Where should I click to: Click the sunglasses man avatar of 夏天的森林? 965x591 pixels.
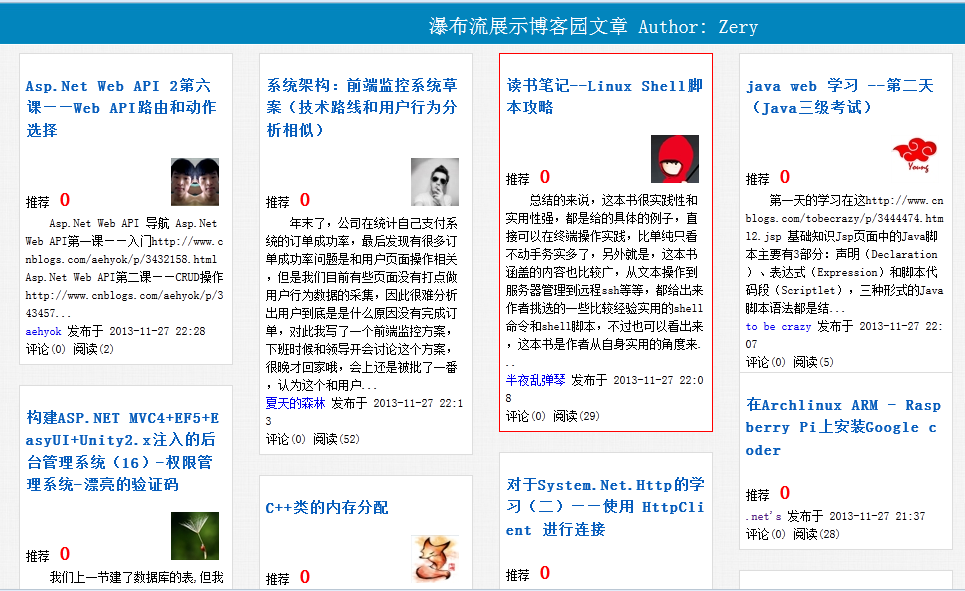[x=435, y=182]
